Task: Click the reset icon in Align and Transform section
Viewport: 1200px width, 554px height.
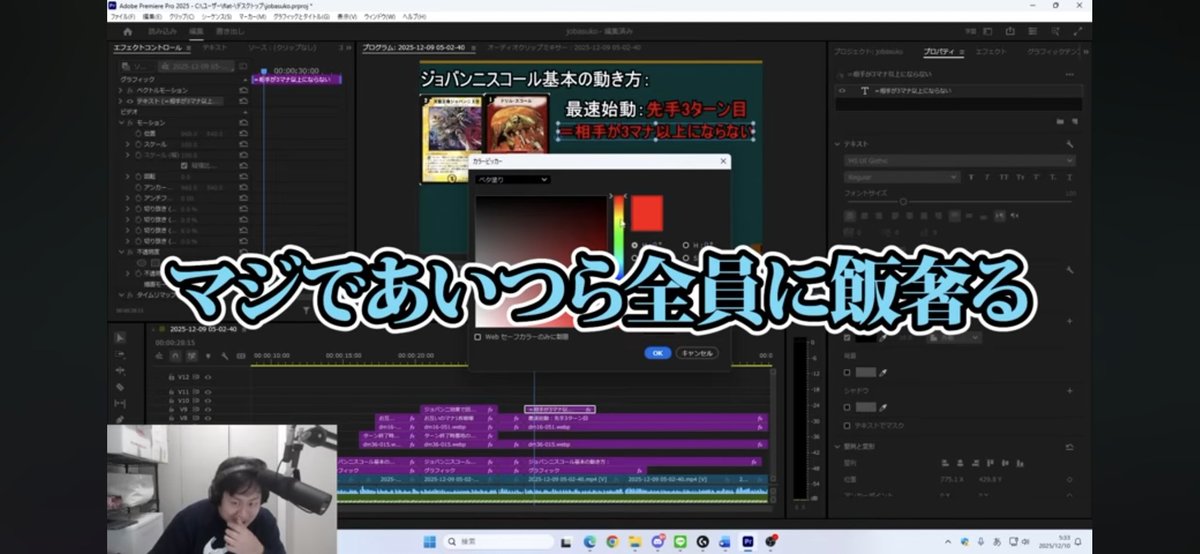Action: coord(1070,447)
